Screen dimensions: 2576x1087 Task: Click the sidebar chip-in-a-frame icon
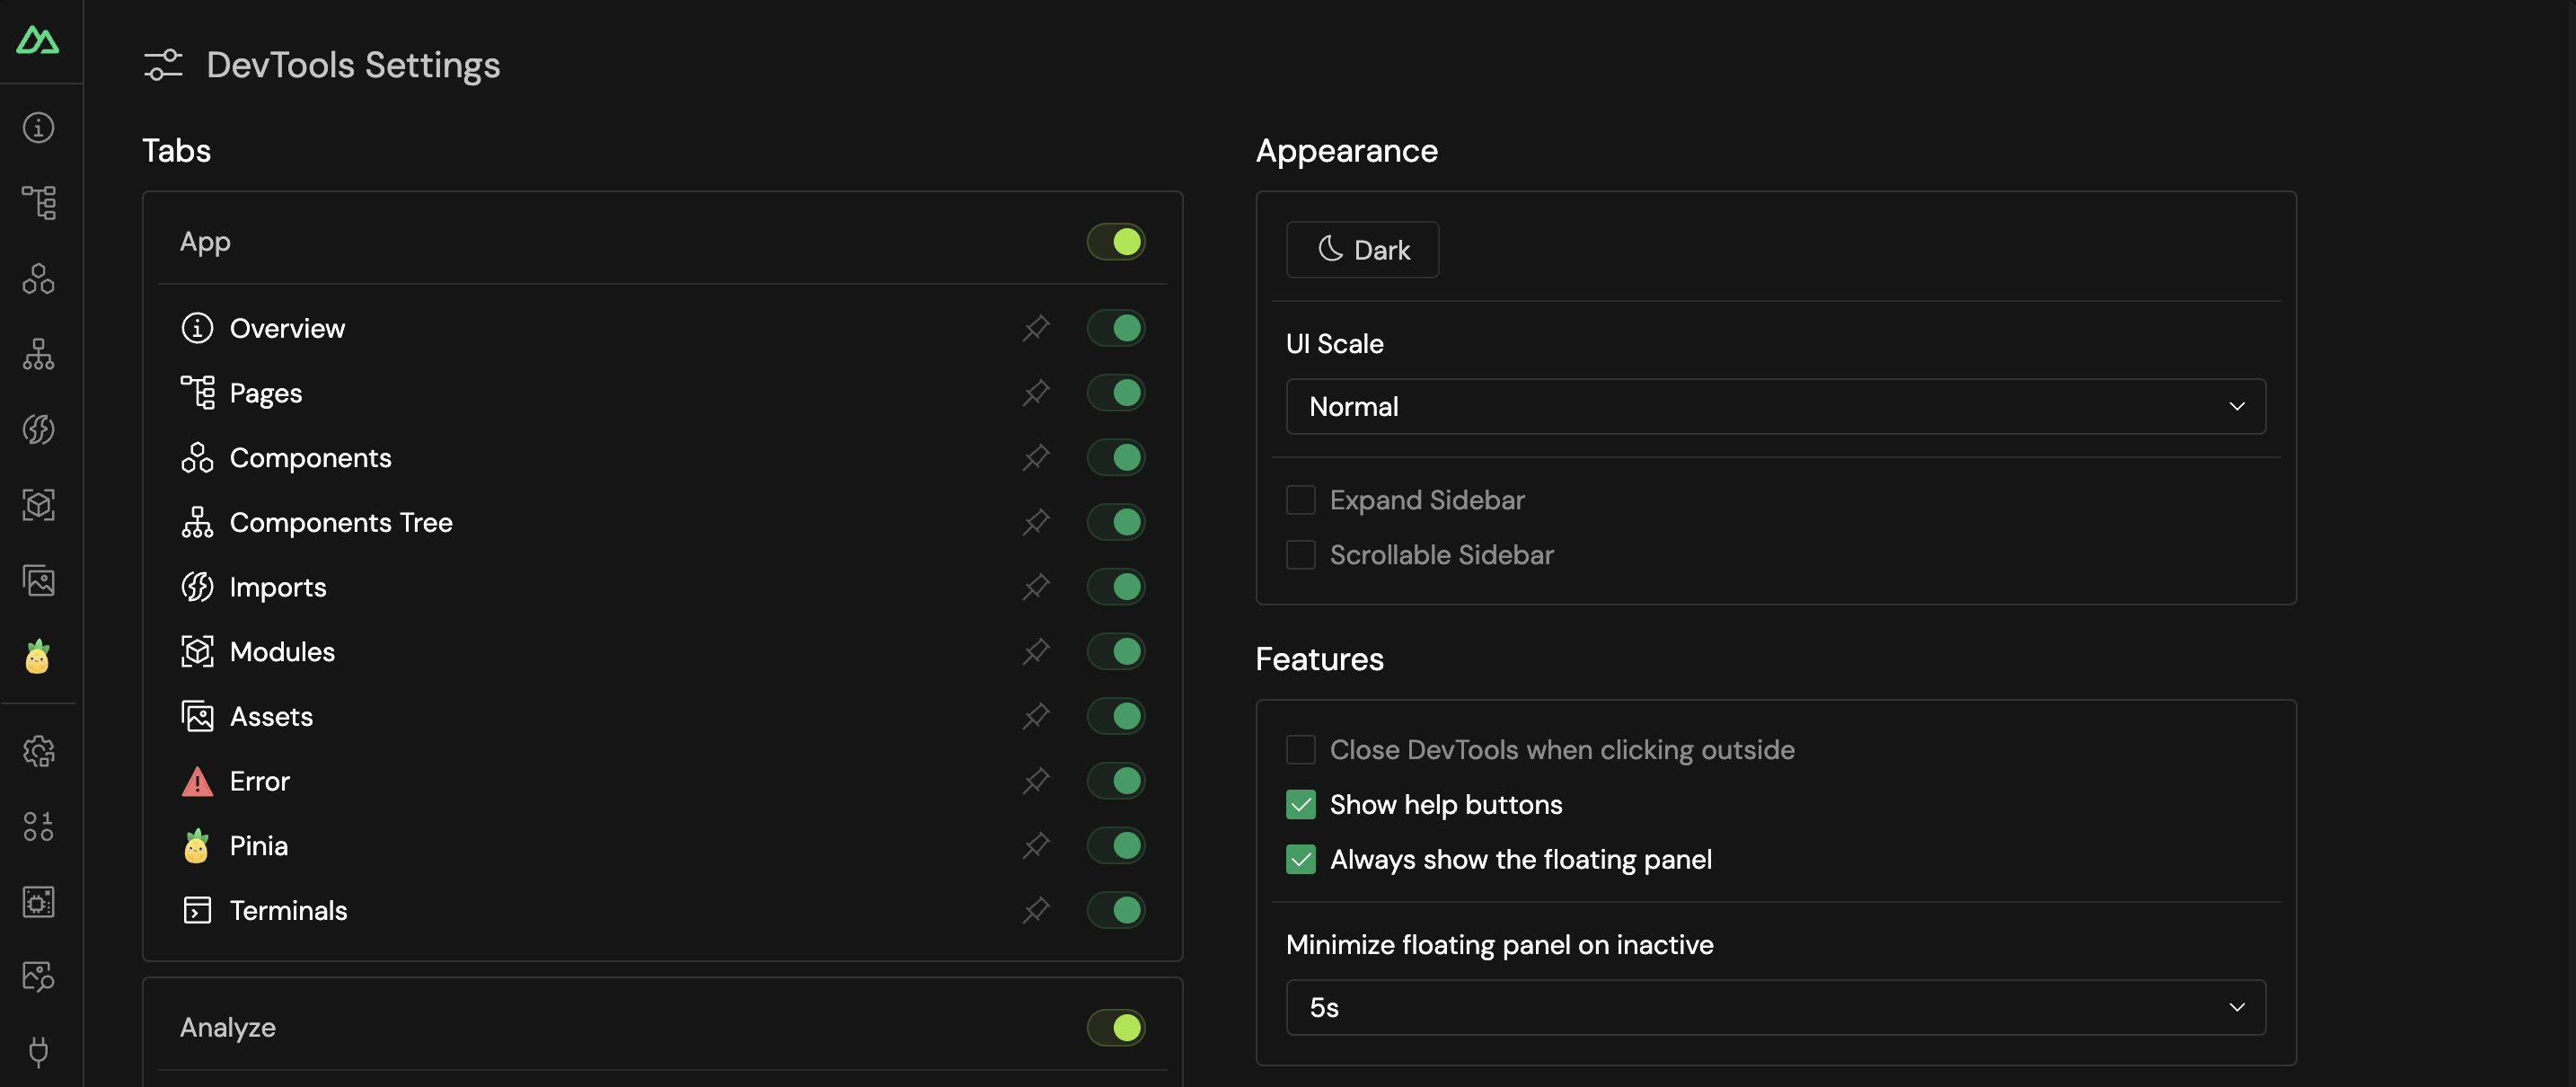click(x=38, y=902)
